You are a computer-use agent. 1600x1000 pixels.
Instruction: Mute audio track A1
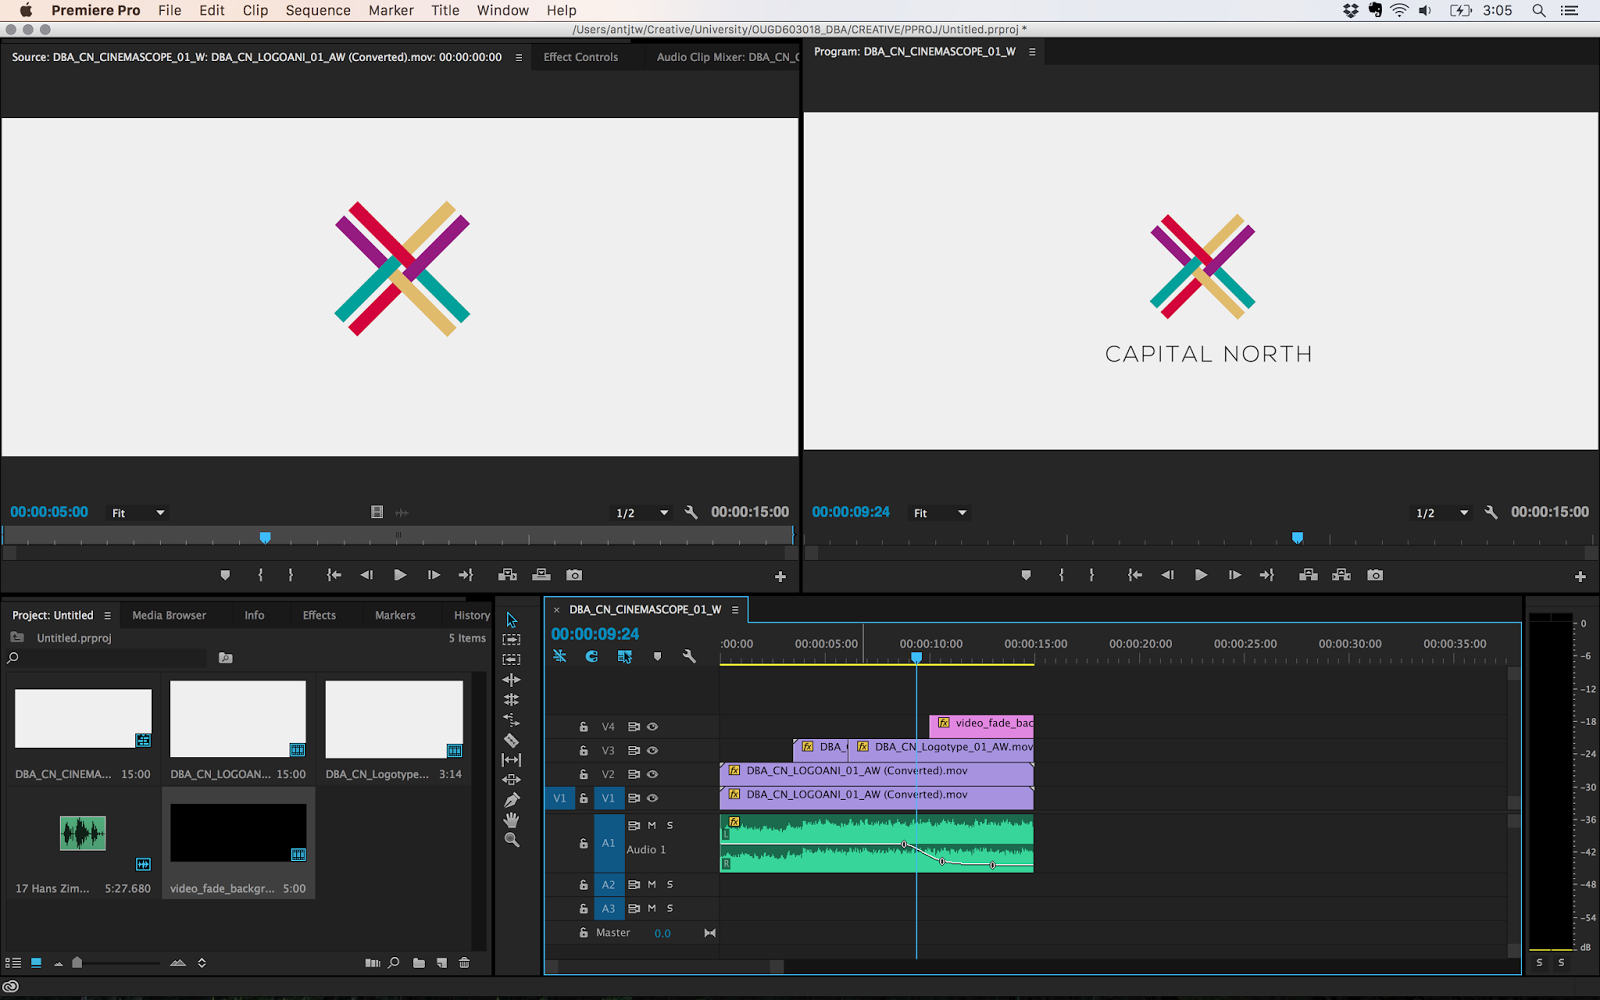[x=652, y=826]
